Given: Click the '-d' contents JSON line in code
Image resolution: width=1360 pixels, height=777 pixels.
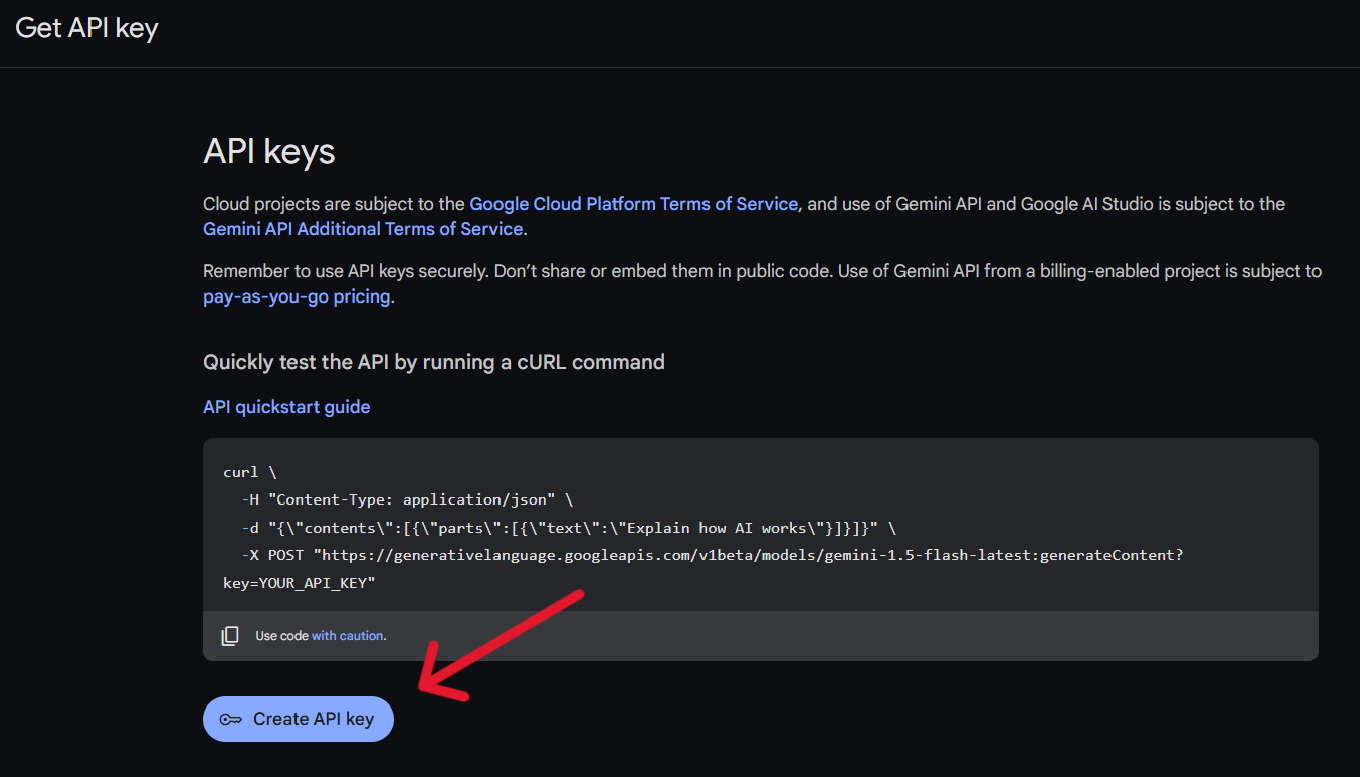Looking at the screenshot, I should point(568,527).
